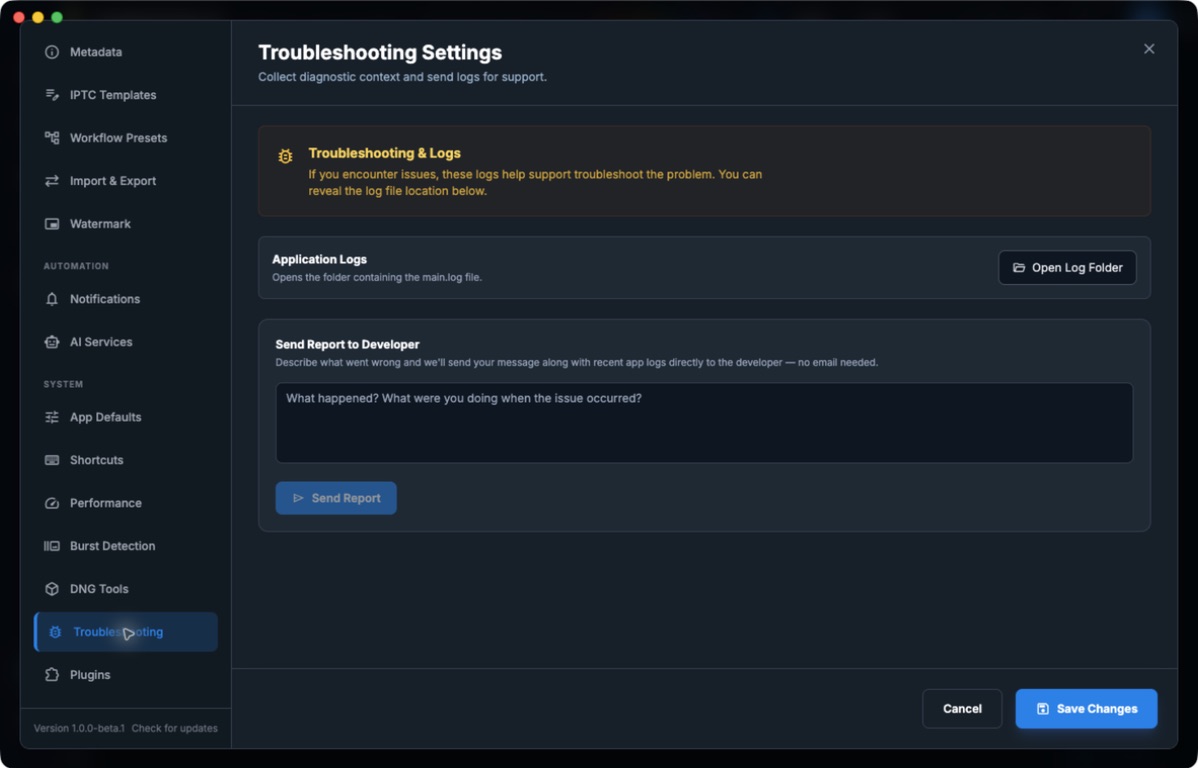The image size is (1198, 768).
Task: Click the Send Report button
Action: (335, 498)
